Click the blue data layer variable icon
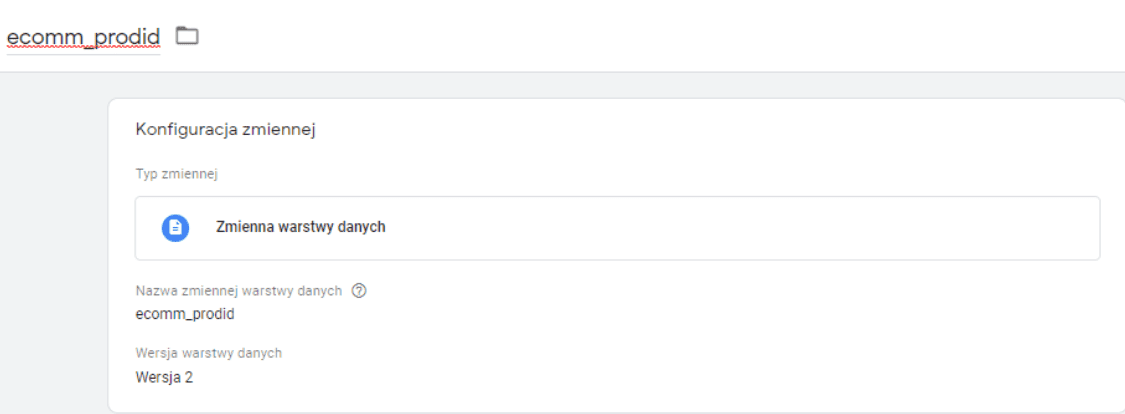 click(x=176, y=227)
